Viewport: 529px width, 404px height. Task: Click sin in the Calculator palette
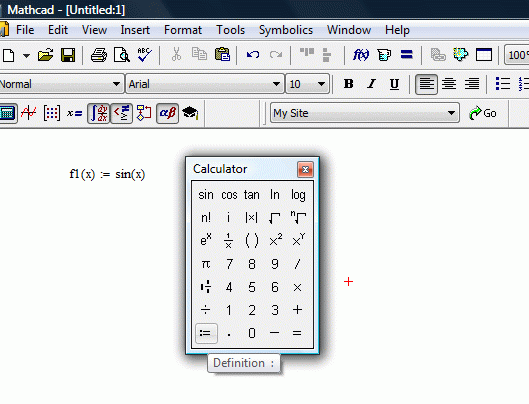pyautogui.click(x=206, y=195)
